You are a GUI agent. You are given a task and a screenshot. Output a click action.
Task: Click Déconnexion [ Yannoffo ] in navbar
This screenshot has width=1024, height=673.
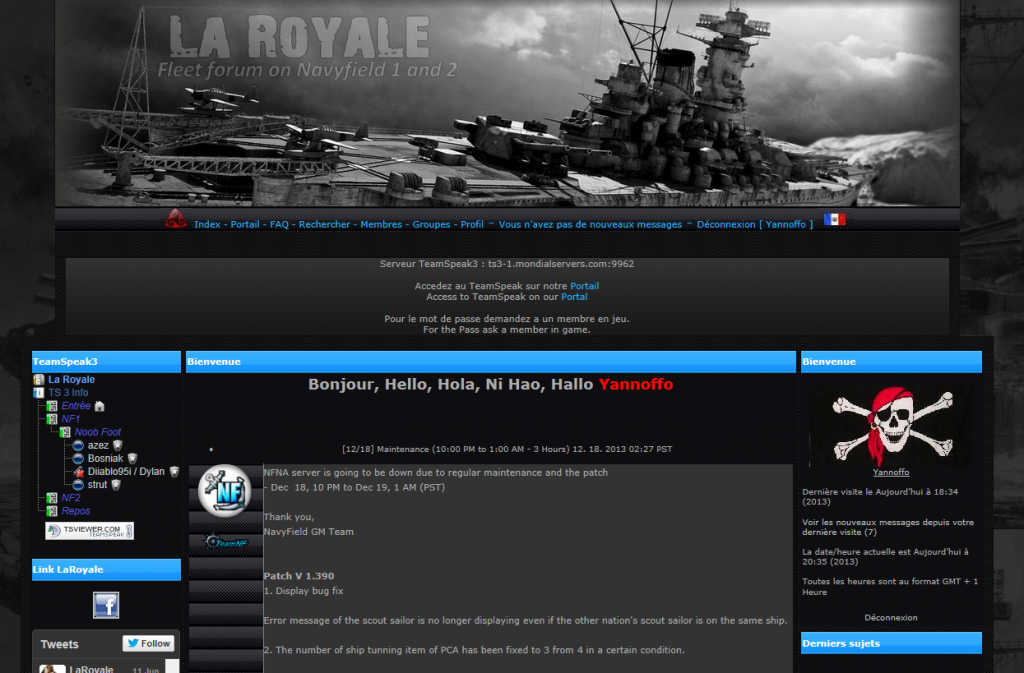(x=755, y=224)
